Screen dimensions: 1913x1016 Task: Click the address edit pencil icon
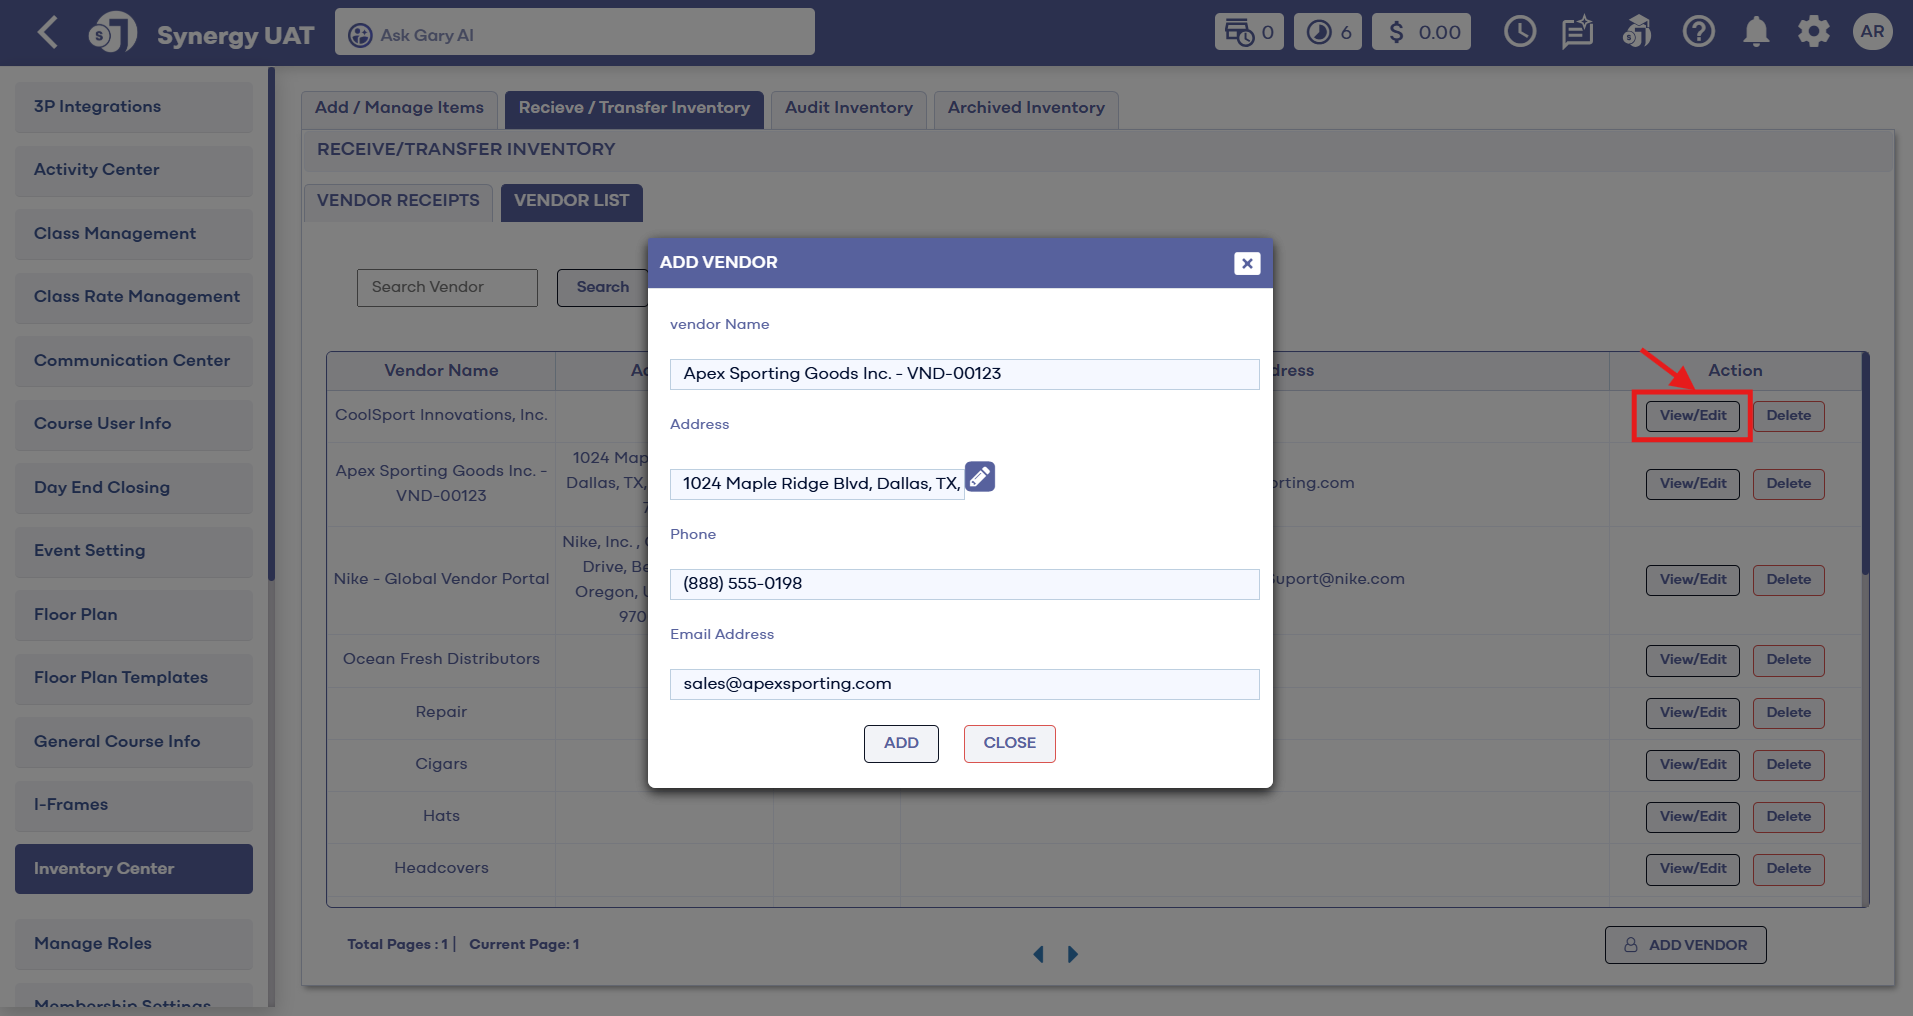click(980, 477)
